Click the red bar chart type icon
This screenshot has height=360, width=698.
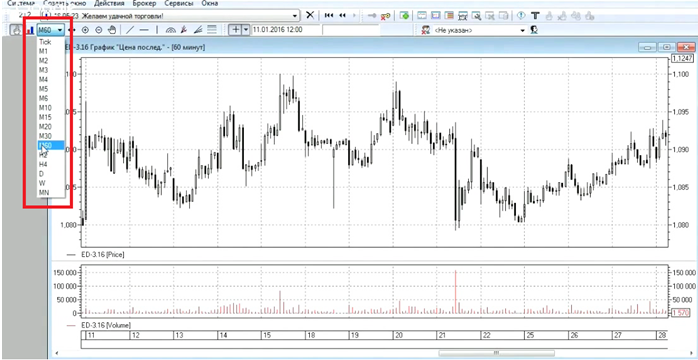coord(30,30)
